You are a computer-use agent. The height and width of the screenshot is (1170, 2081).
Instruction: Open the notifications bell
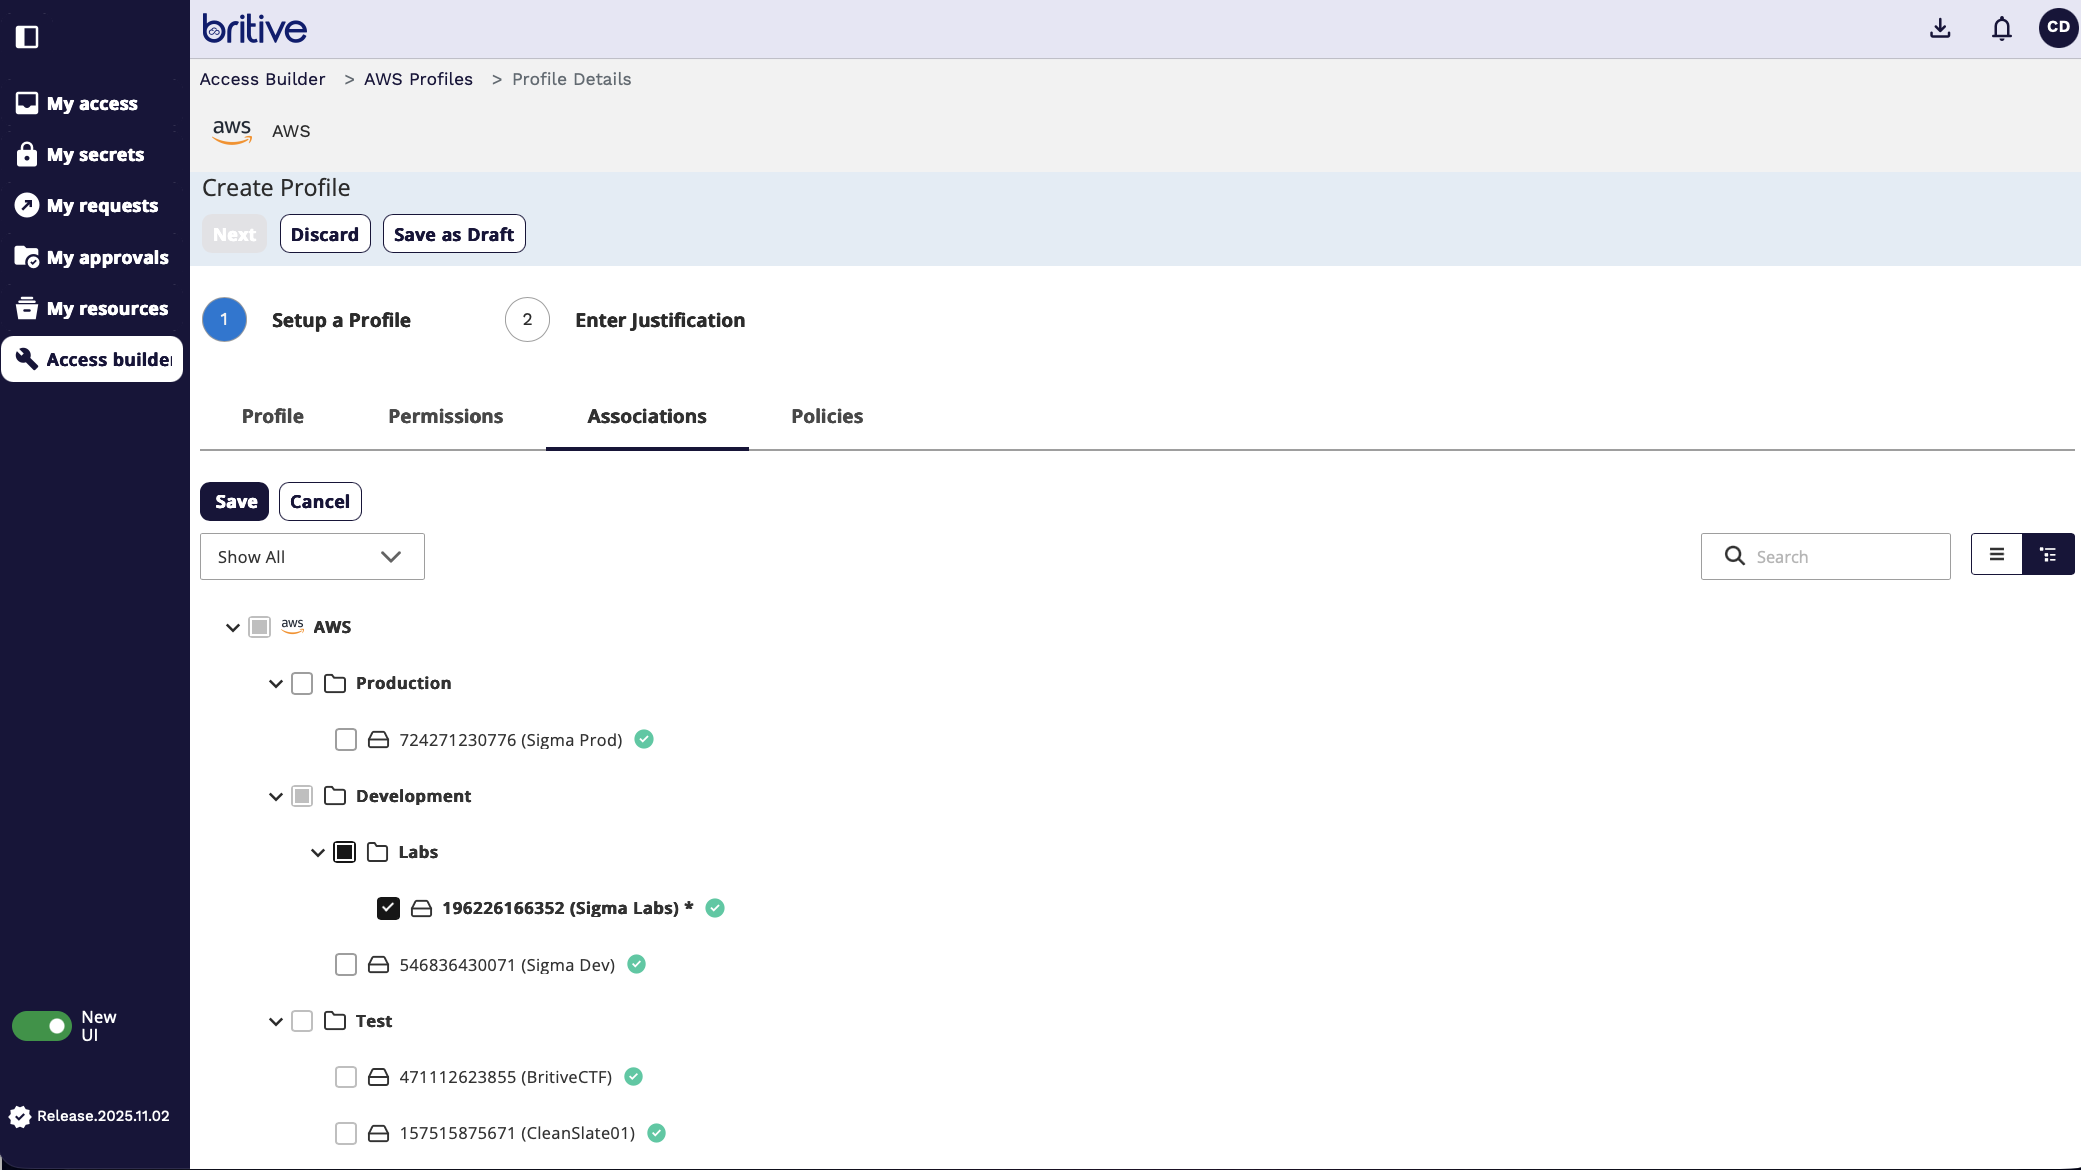(x=2001, y=28)
